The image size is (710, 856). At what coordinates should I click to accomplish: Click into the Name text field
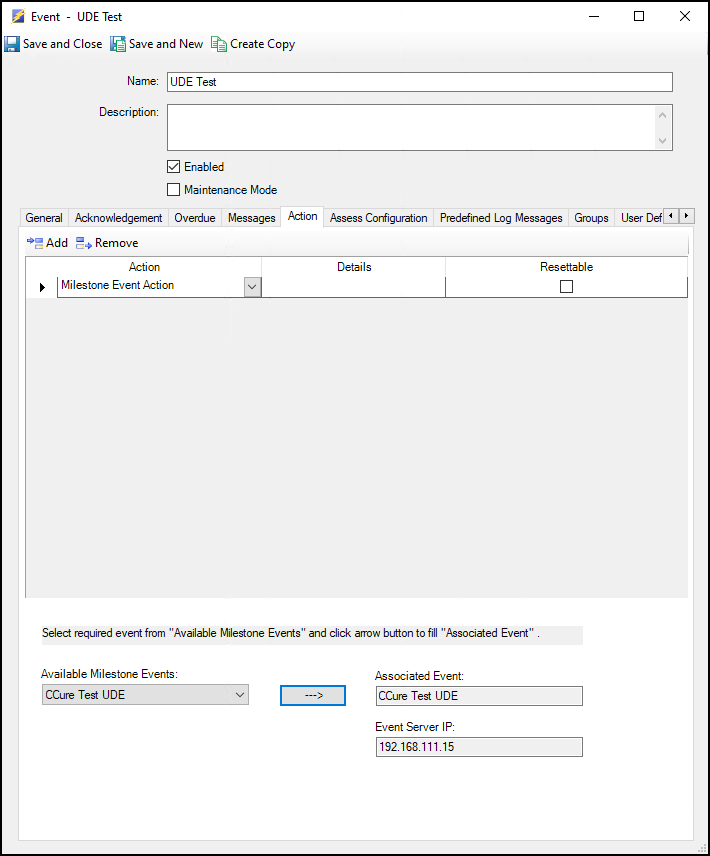coord(419,82)
